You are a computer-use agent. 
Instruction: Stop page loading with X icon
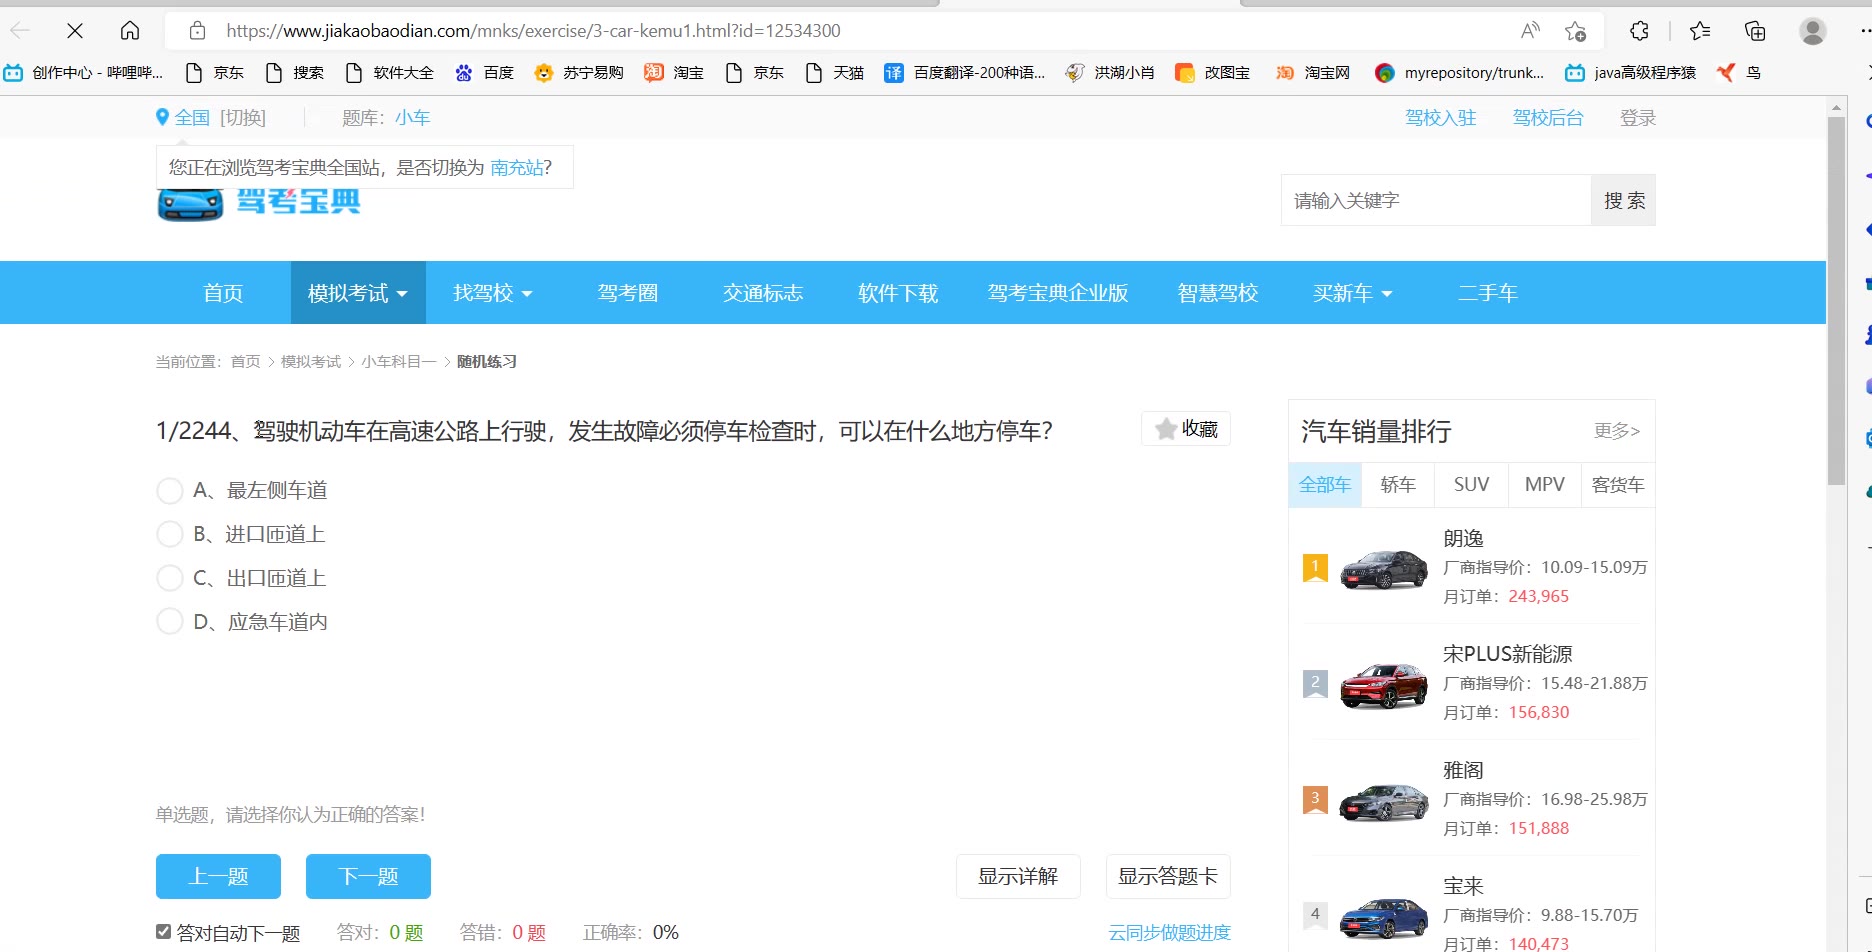(75, 31)
